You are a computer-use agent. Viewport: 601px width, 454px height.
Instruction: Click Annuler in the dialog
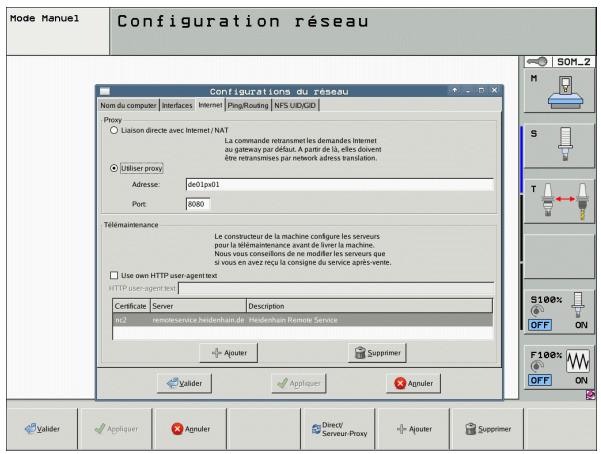pos(414,383)
